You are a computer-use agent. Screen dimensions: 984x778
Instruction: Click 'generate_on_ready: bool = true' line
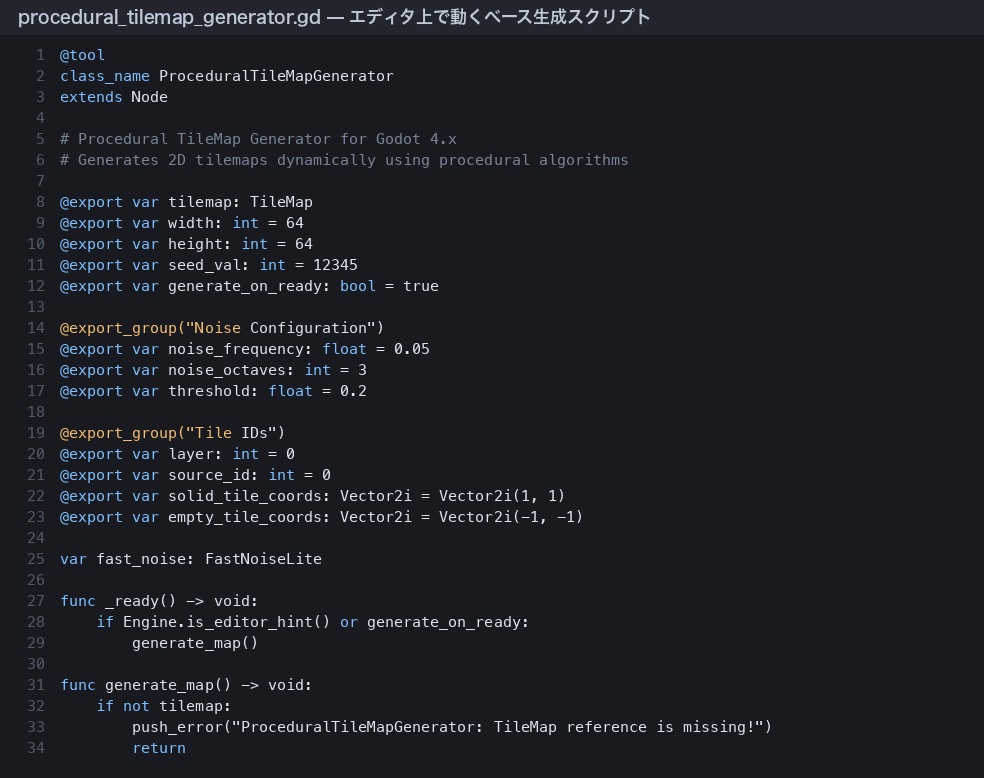point(249,286)
